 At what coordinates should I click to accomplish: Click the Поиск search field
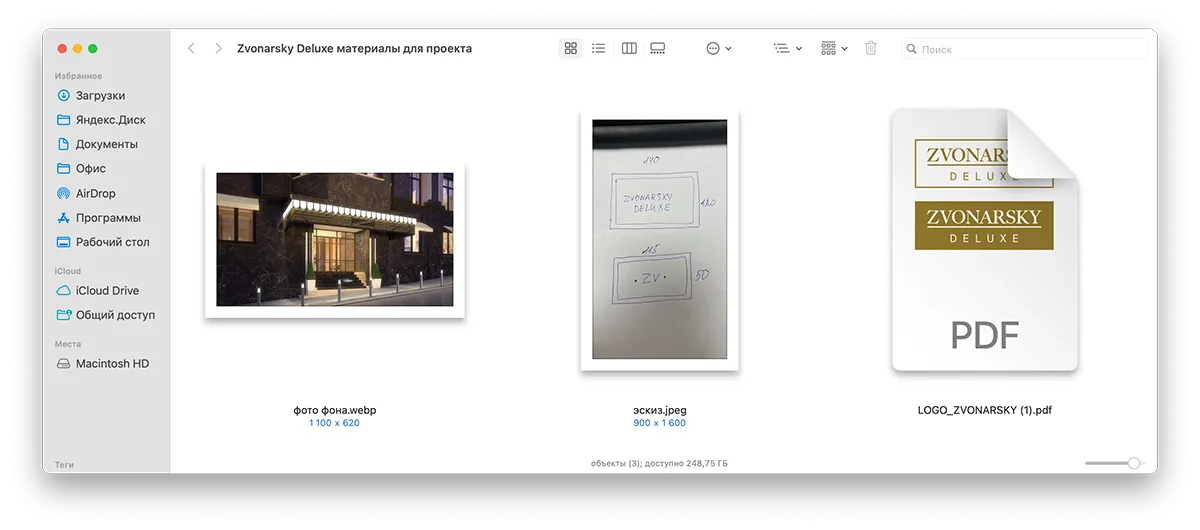1023,49
